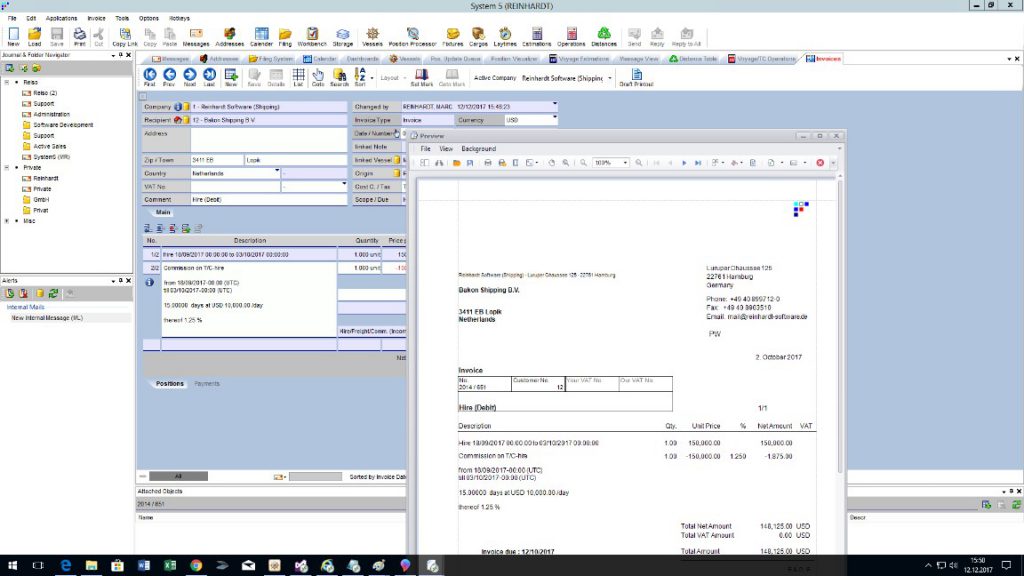
Task: Click the Distances toolbar icon
Action: point(604,36)
